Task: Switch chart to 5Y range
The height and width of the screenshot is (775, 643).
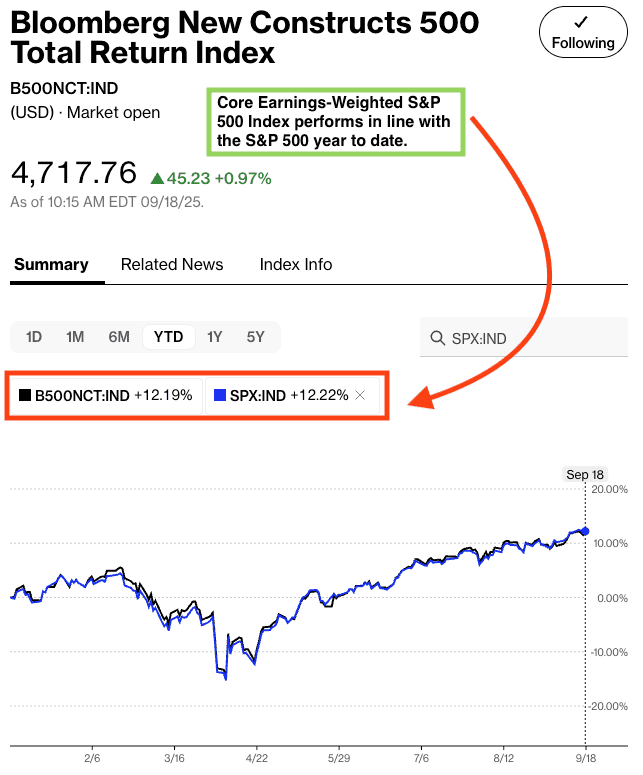Action: pyautogui.click(x=256, y=337)
